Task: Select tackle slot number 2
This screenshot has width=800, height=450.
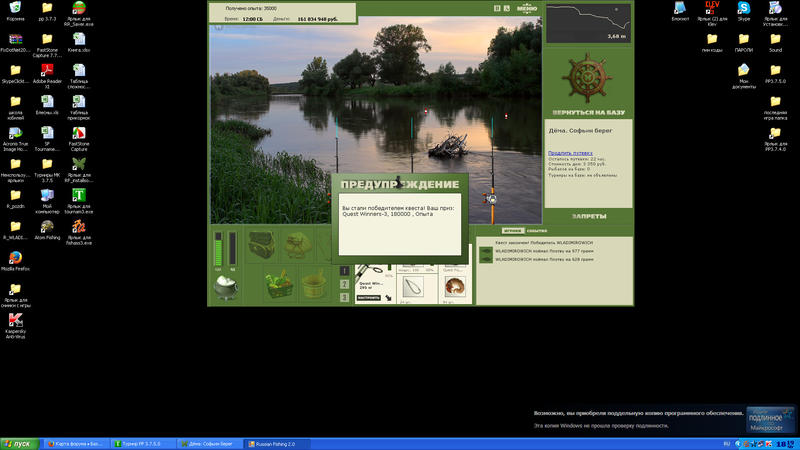Action: click(344, 284)
